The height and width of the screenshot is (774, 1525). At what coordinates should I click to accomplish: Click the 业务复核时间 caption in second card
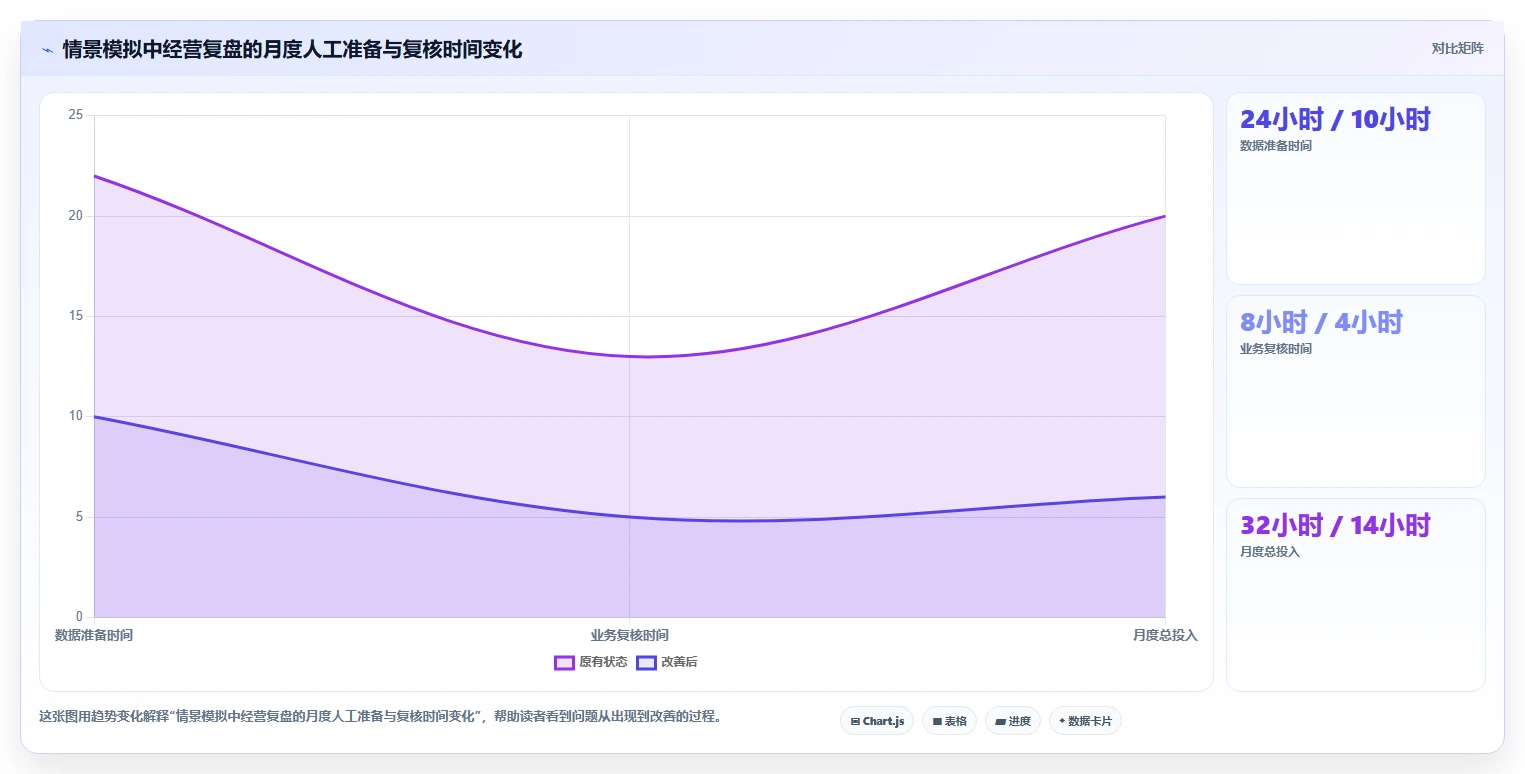point(1276,349)
